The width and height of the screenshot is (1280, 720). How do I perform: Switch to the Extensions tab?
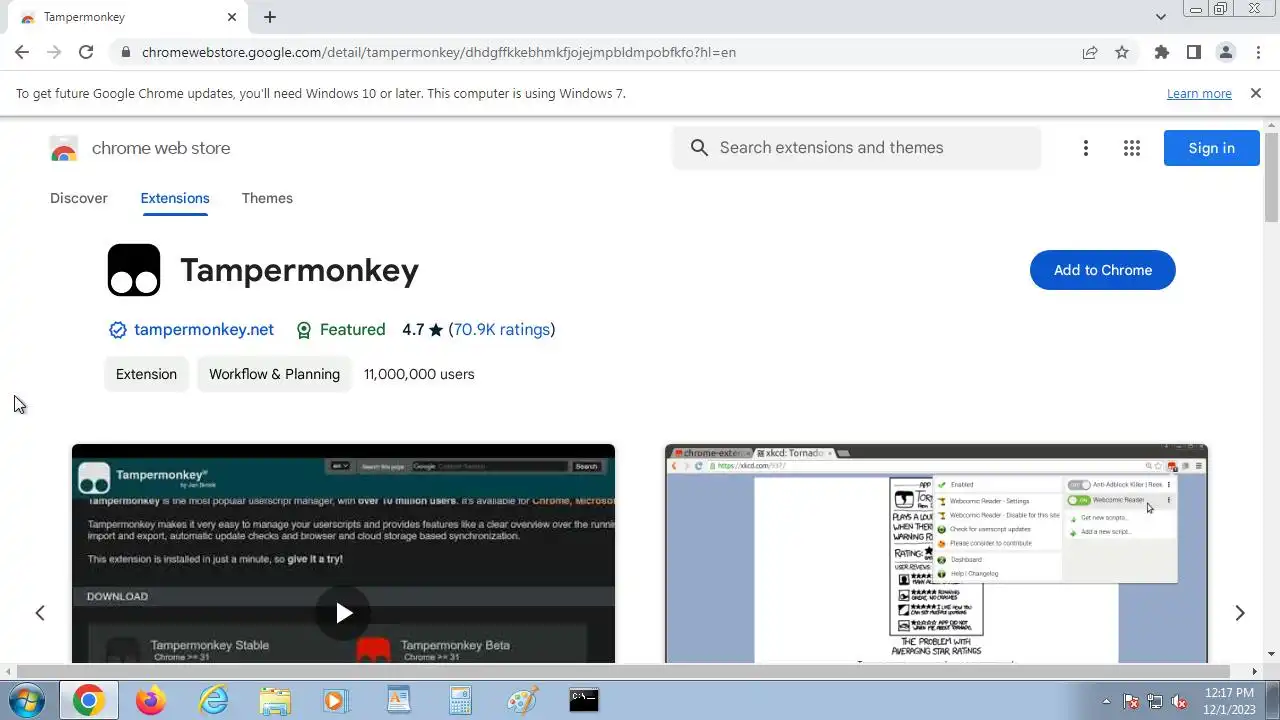175,198
